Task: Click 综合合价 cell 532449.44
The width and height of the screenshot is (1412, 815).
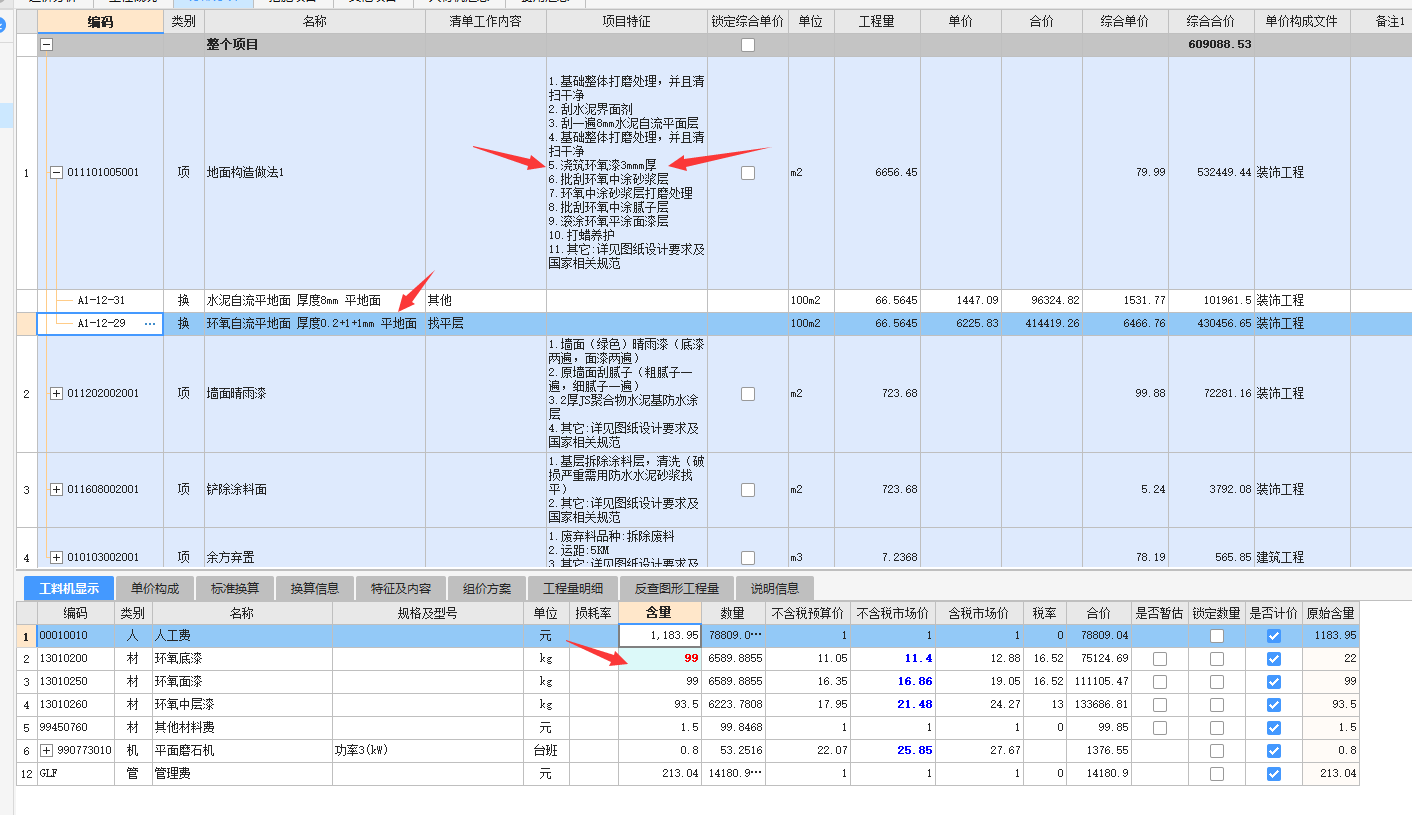Action: pos(1211,173)
